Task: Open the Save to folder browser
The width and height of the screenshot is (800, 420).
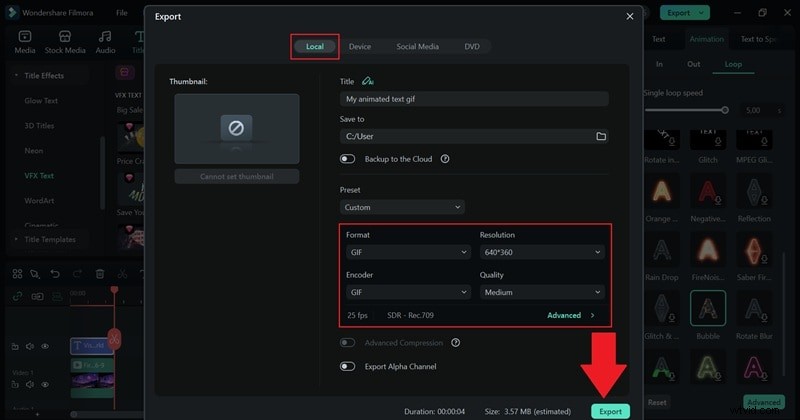Action: (x=601, y=136)
